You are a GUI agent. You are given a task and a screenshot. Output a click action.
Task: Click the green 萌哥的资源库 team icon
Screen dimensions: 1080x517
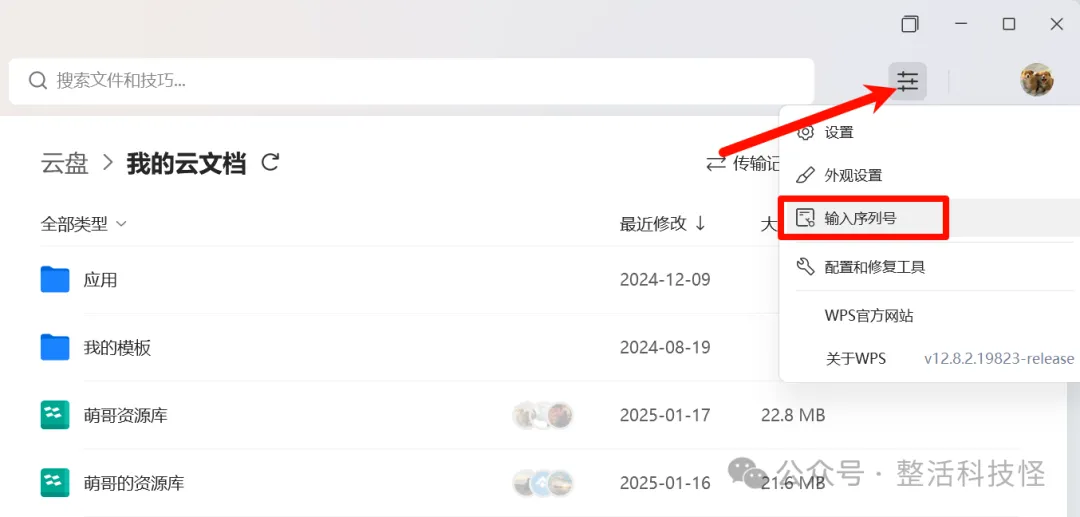[55, 483]
